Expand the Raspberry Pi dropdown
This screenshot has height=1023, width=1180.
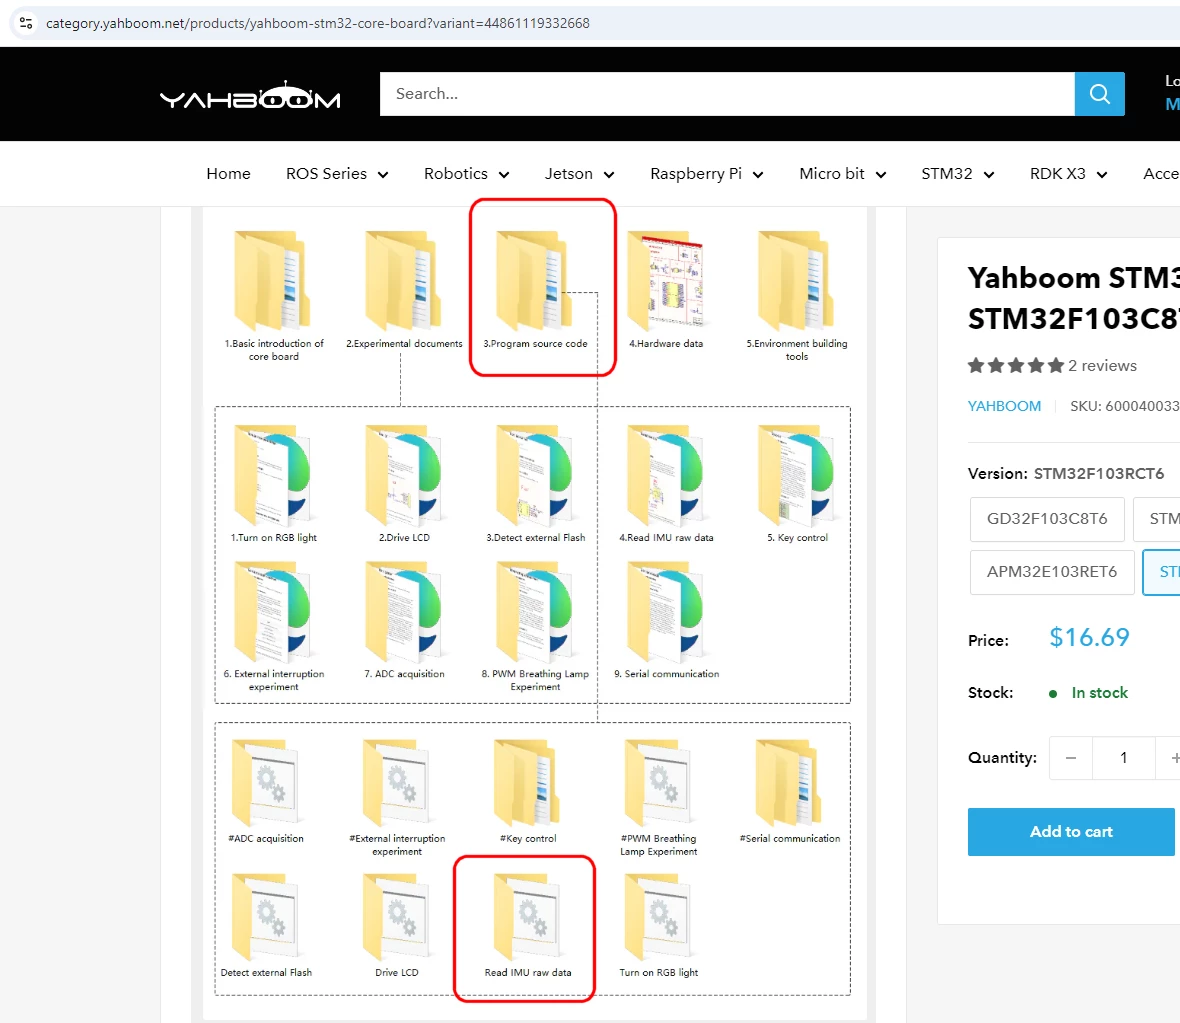(x=707, y=174)
